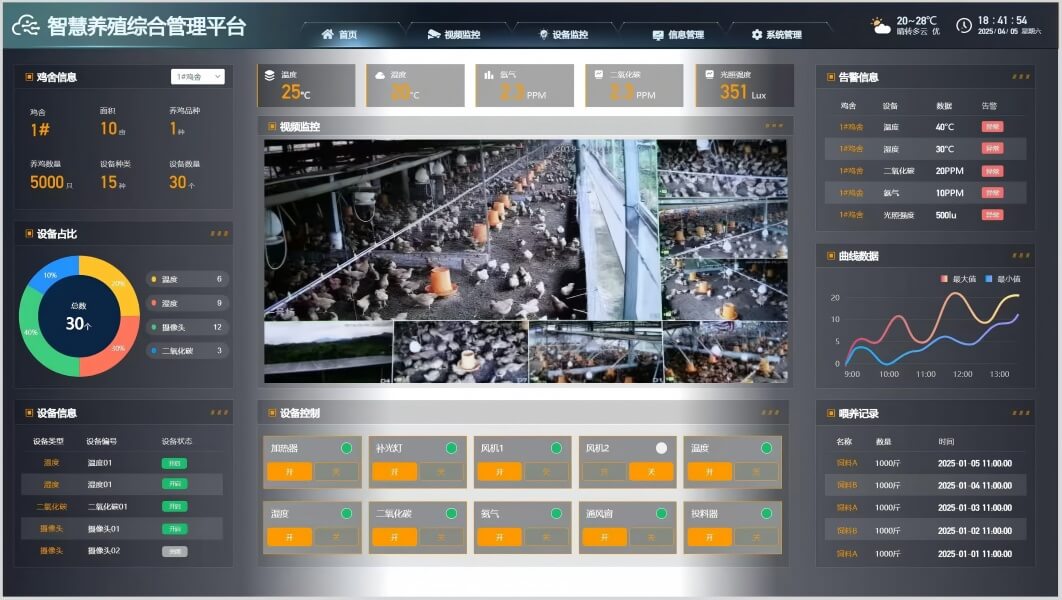Screen dimensions: 1062x600
Task: Expand the 视频监控 panel's three-dot menu
Action: (774, 126)
